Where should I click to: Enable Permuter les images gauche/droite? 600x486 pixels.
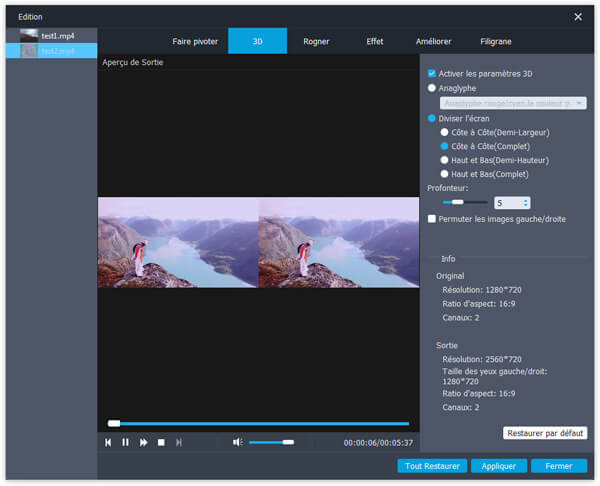[x=432, y=218]
